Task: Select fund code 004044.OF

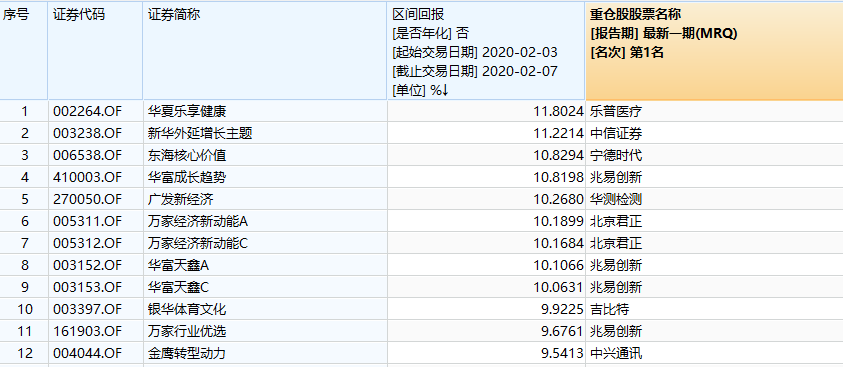Action: point(88,353)
